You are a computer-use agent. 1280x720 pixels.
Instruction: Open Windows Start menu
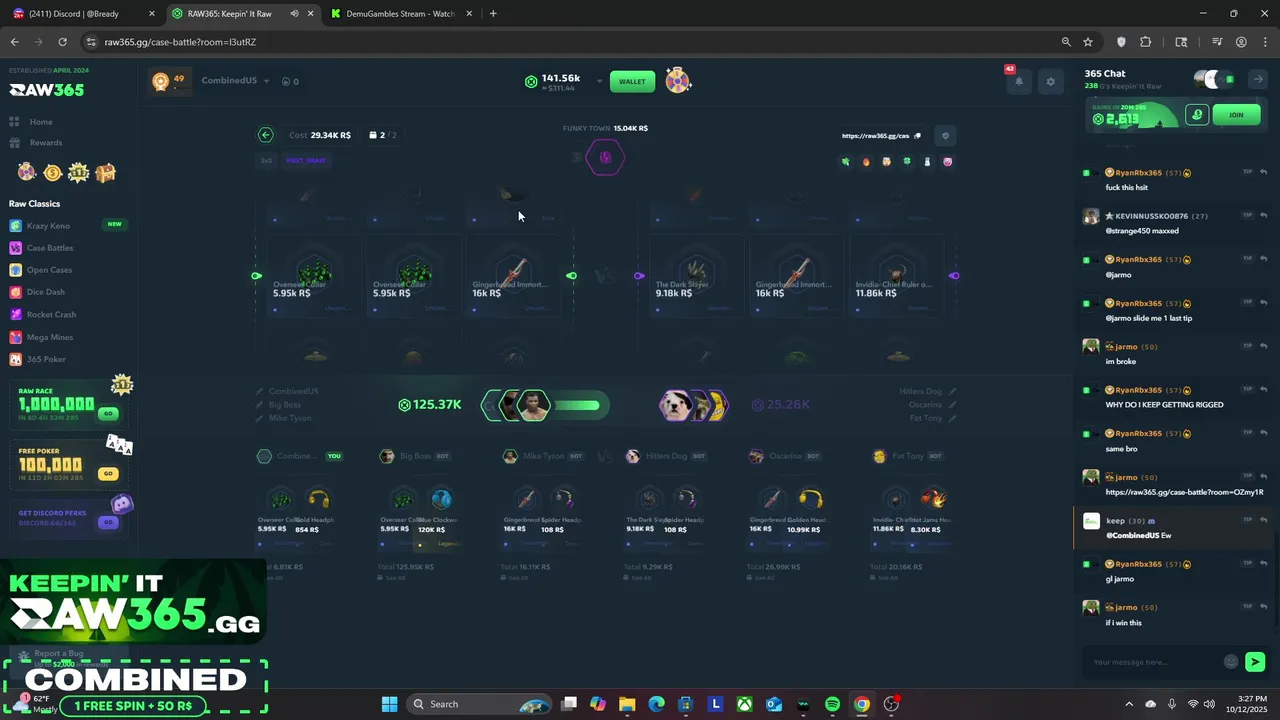tap(389, 704)
